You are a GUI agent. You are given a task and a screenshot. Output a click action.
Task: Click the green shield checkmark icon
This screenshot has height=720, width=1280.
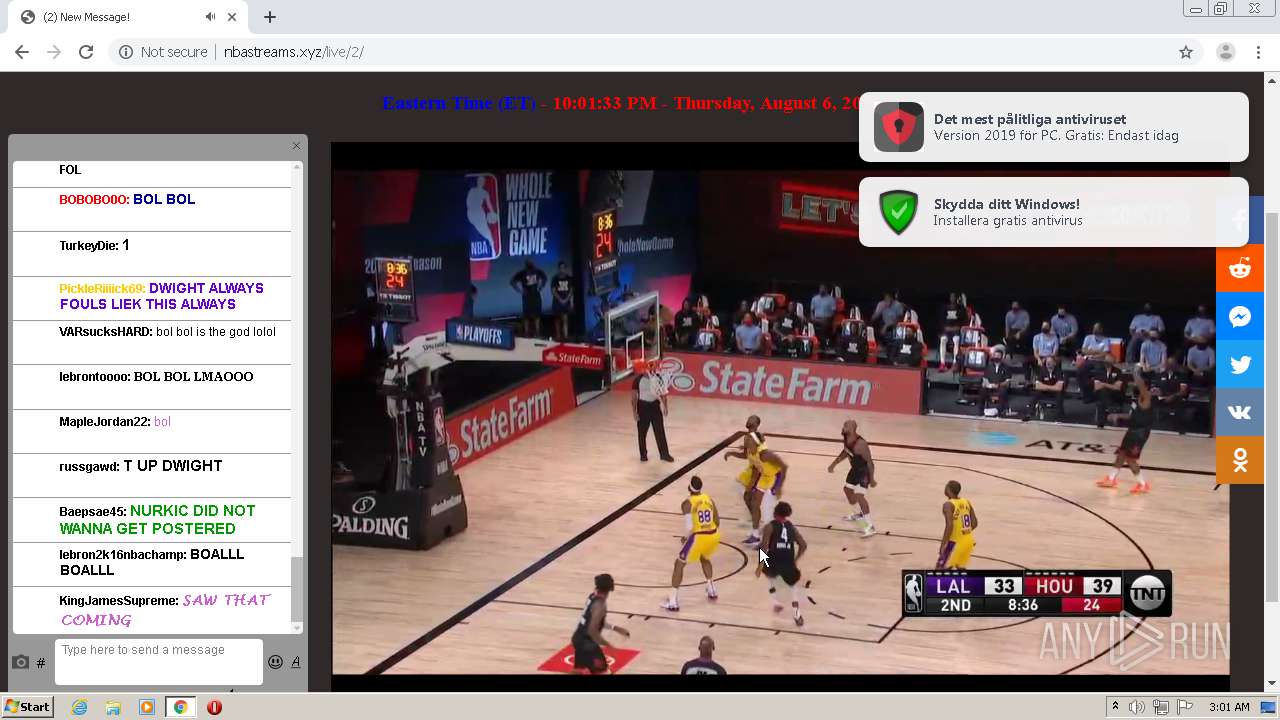(898, 212)
